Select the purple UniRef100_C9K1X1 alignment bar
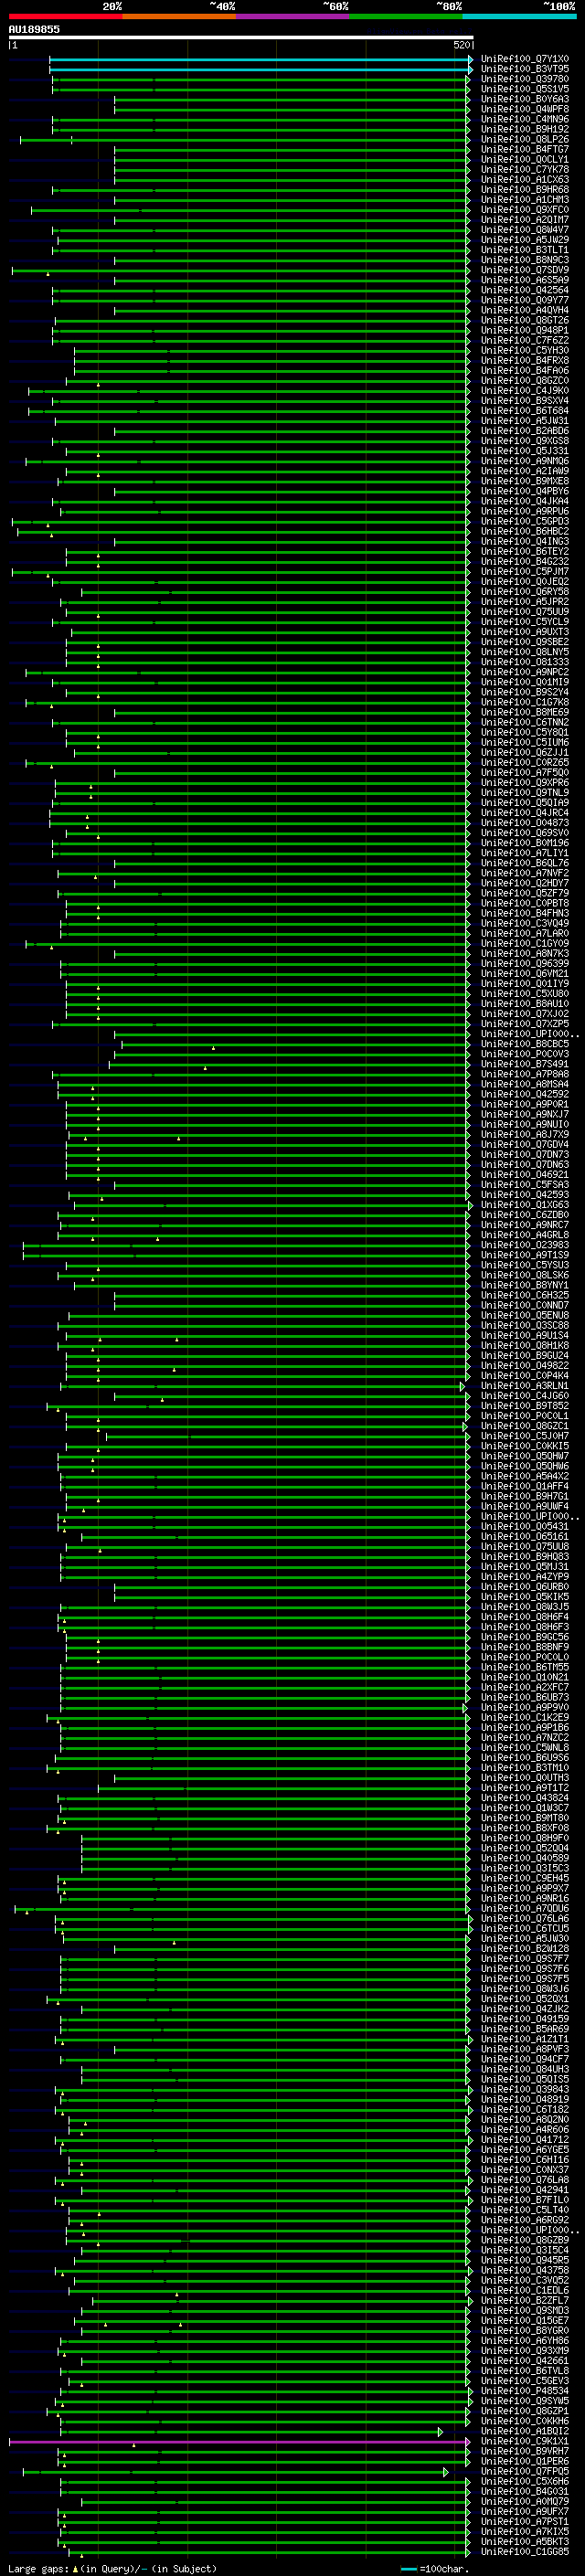The width and height of the screenshot is (585, 2576). 239,2441
